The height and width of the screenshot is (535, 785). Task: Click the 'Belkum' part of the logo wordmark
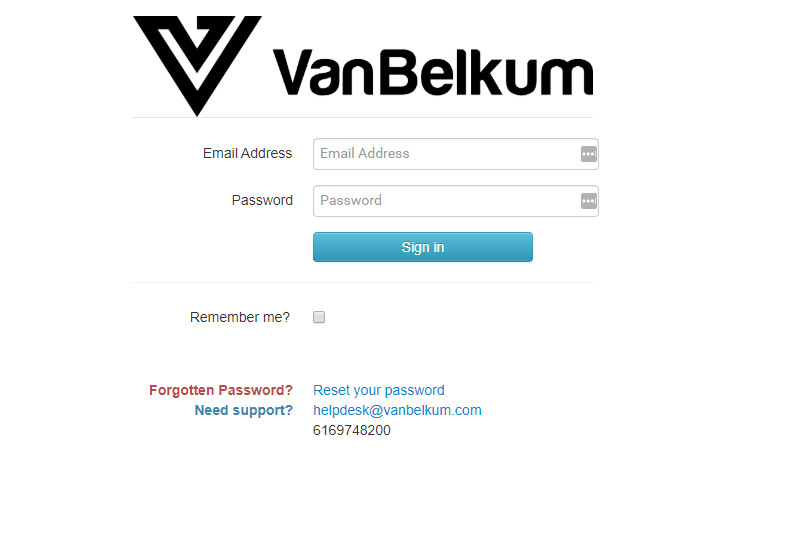tap(486, 72)
